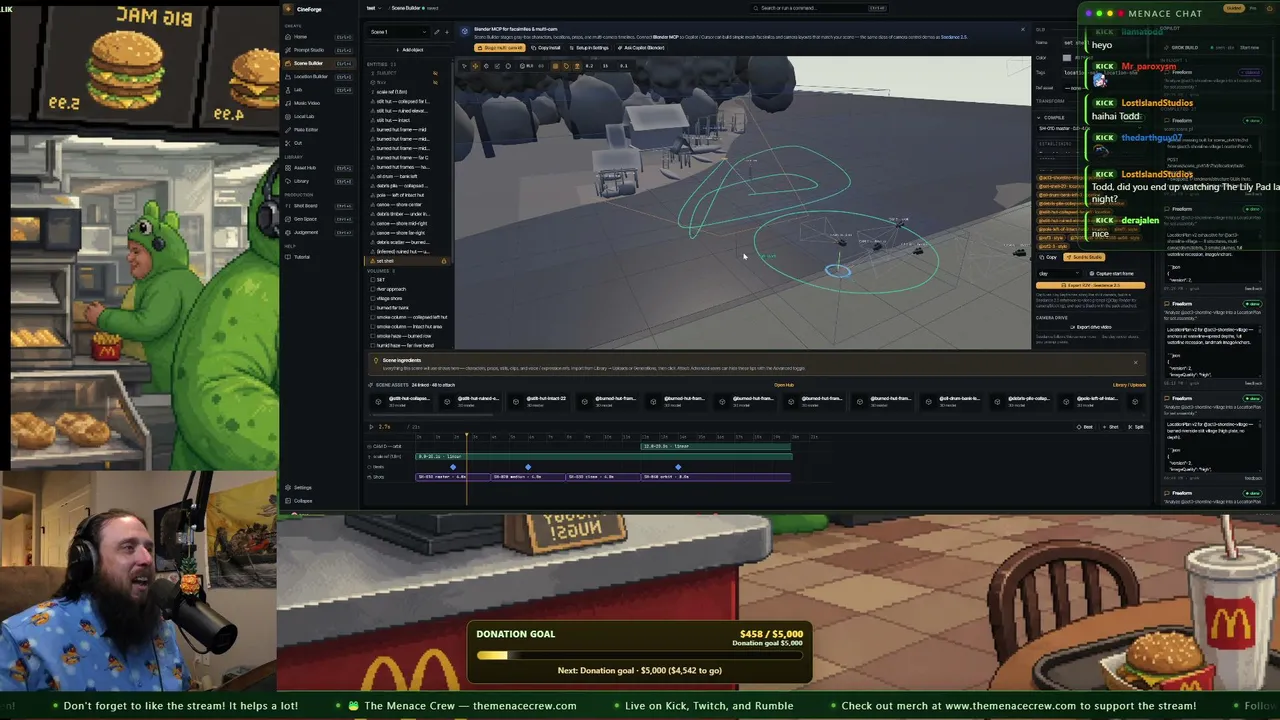This screenshot has height=720, width=1280.
Task: Check the humid haze — far river bend checkbox
Action: coord(373,345)
